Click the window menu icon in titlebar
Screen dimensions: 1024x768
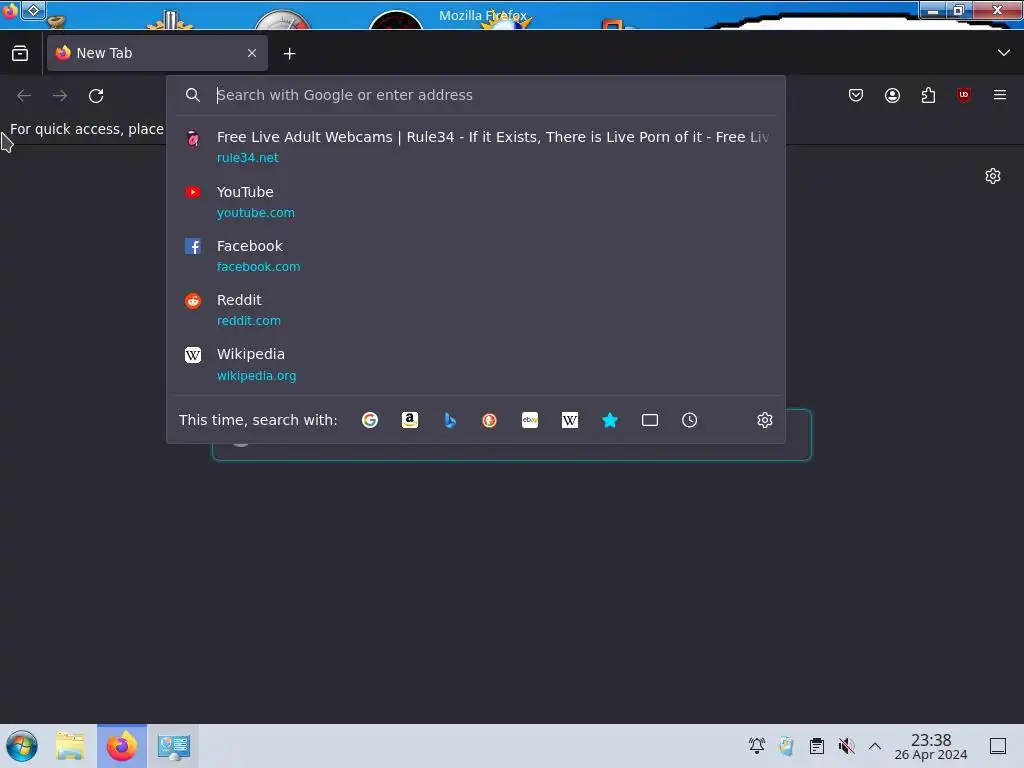pyautogui.click(x=9, y=10)
